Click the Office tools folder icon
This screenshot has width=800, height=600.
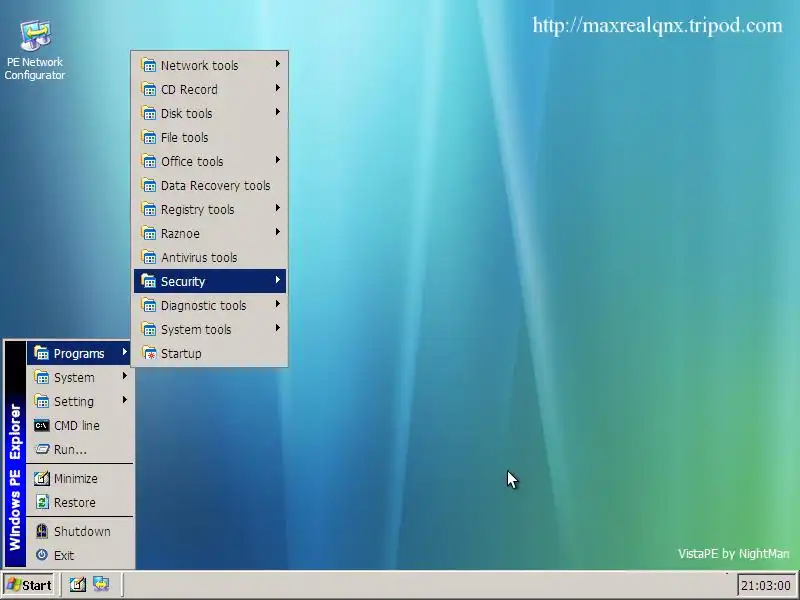[x=148, y=161]
